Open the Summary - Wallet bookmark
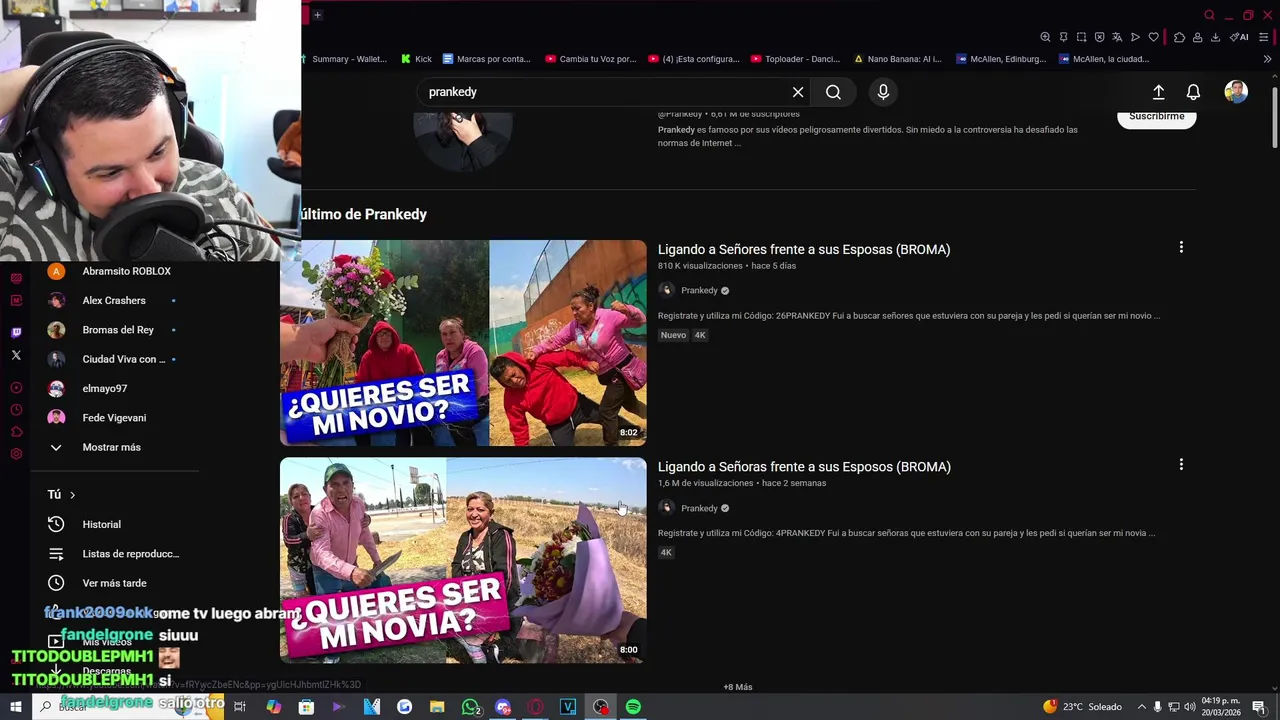Viewport: 1280px width, 720px height. [x=346, y=59]
